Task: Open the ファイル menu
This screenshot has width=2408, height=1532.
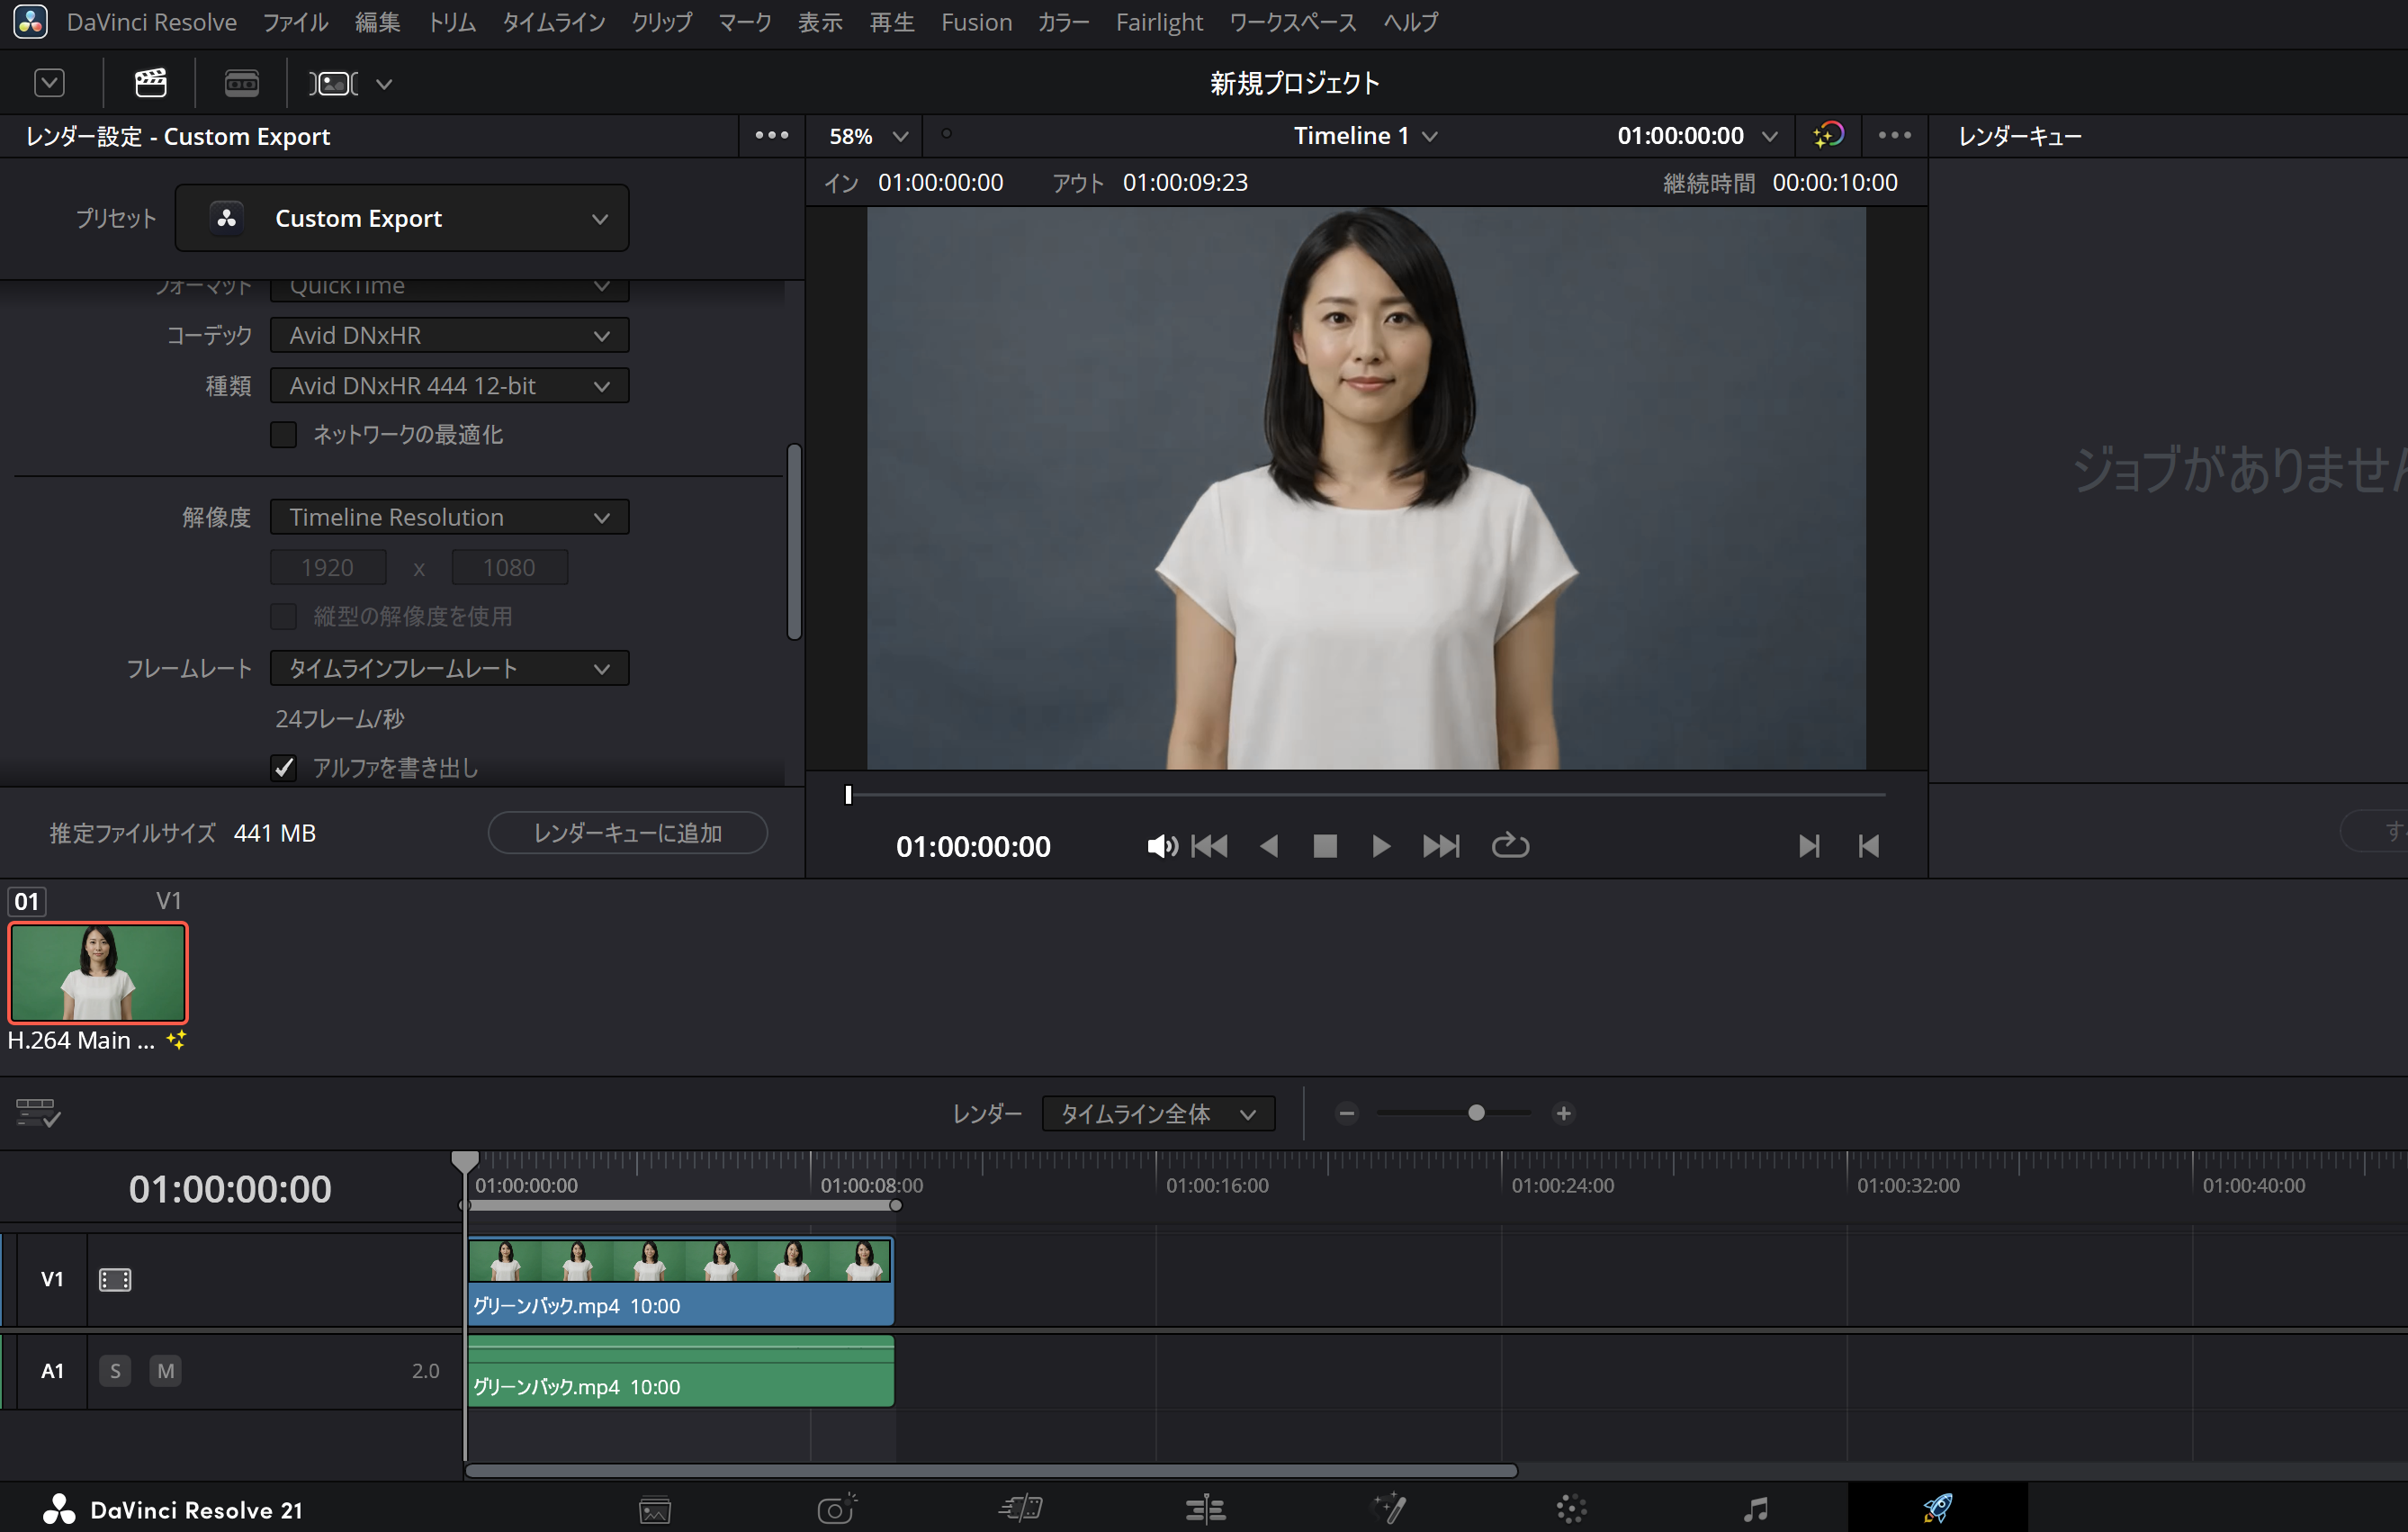Action: point(295,22)
